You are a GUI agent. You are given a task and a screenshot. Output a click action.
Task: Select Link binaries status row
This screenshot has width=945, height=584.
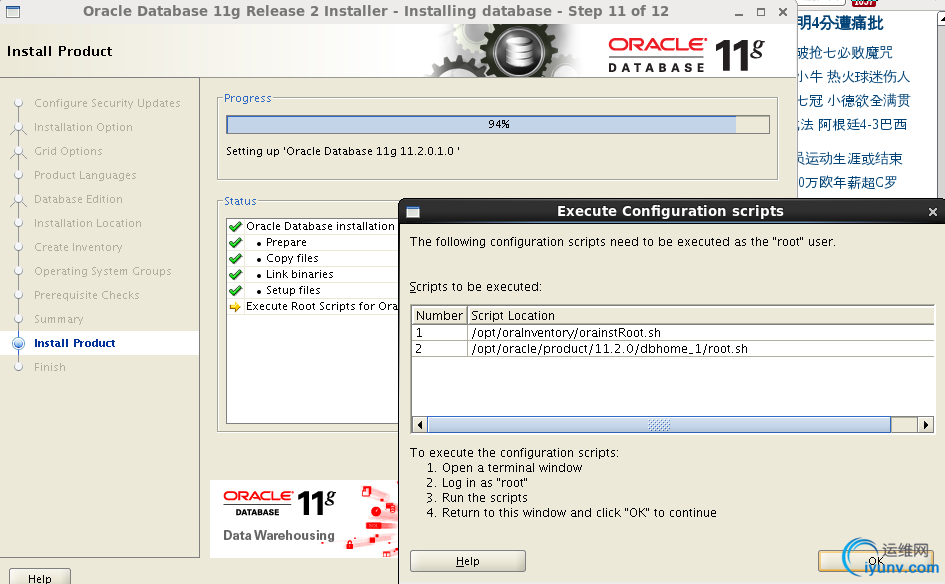(x=312, y=274)
